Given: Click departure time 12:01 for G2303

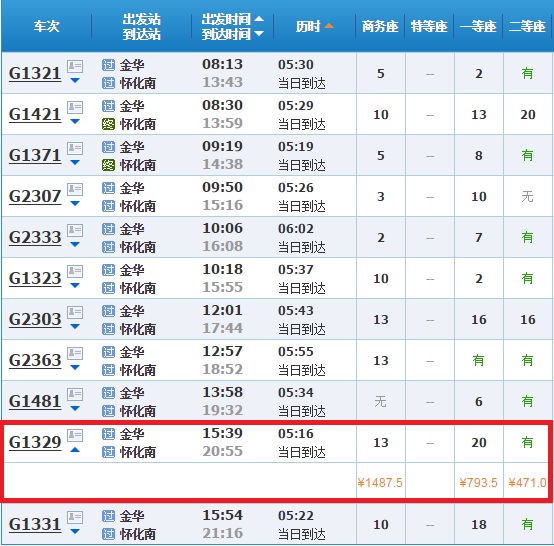Looking at the screenshot, I should [222, 310].
